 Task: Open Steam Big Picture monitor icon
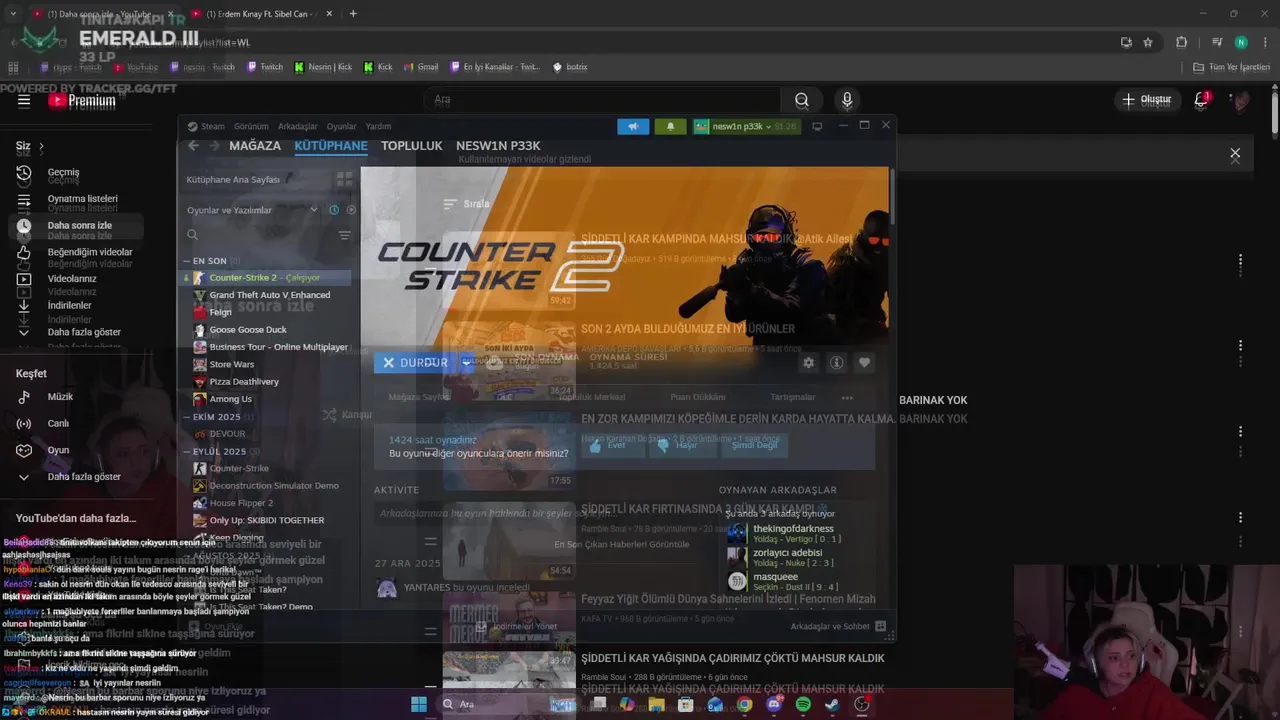[817, 126]
